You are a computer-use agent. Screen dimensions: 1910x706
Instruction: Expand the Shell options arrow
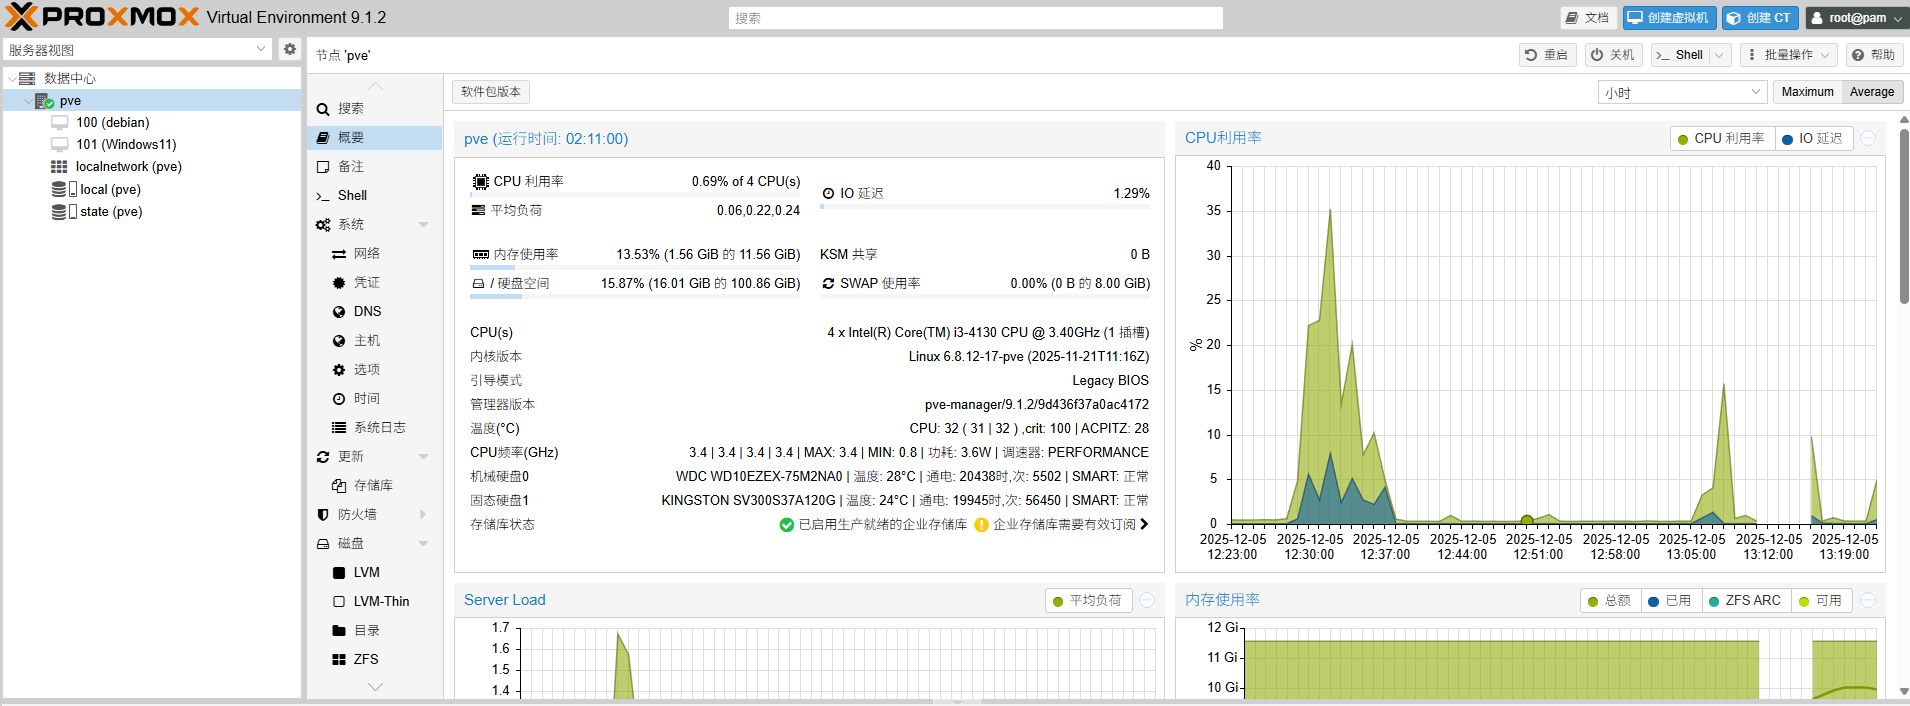[1720, 55]
